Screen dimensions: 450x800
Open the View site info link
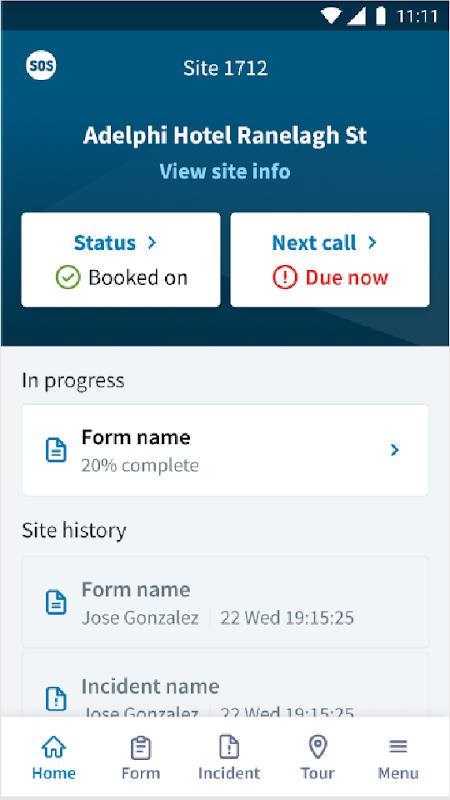(225, 171)
